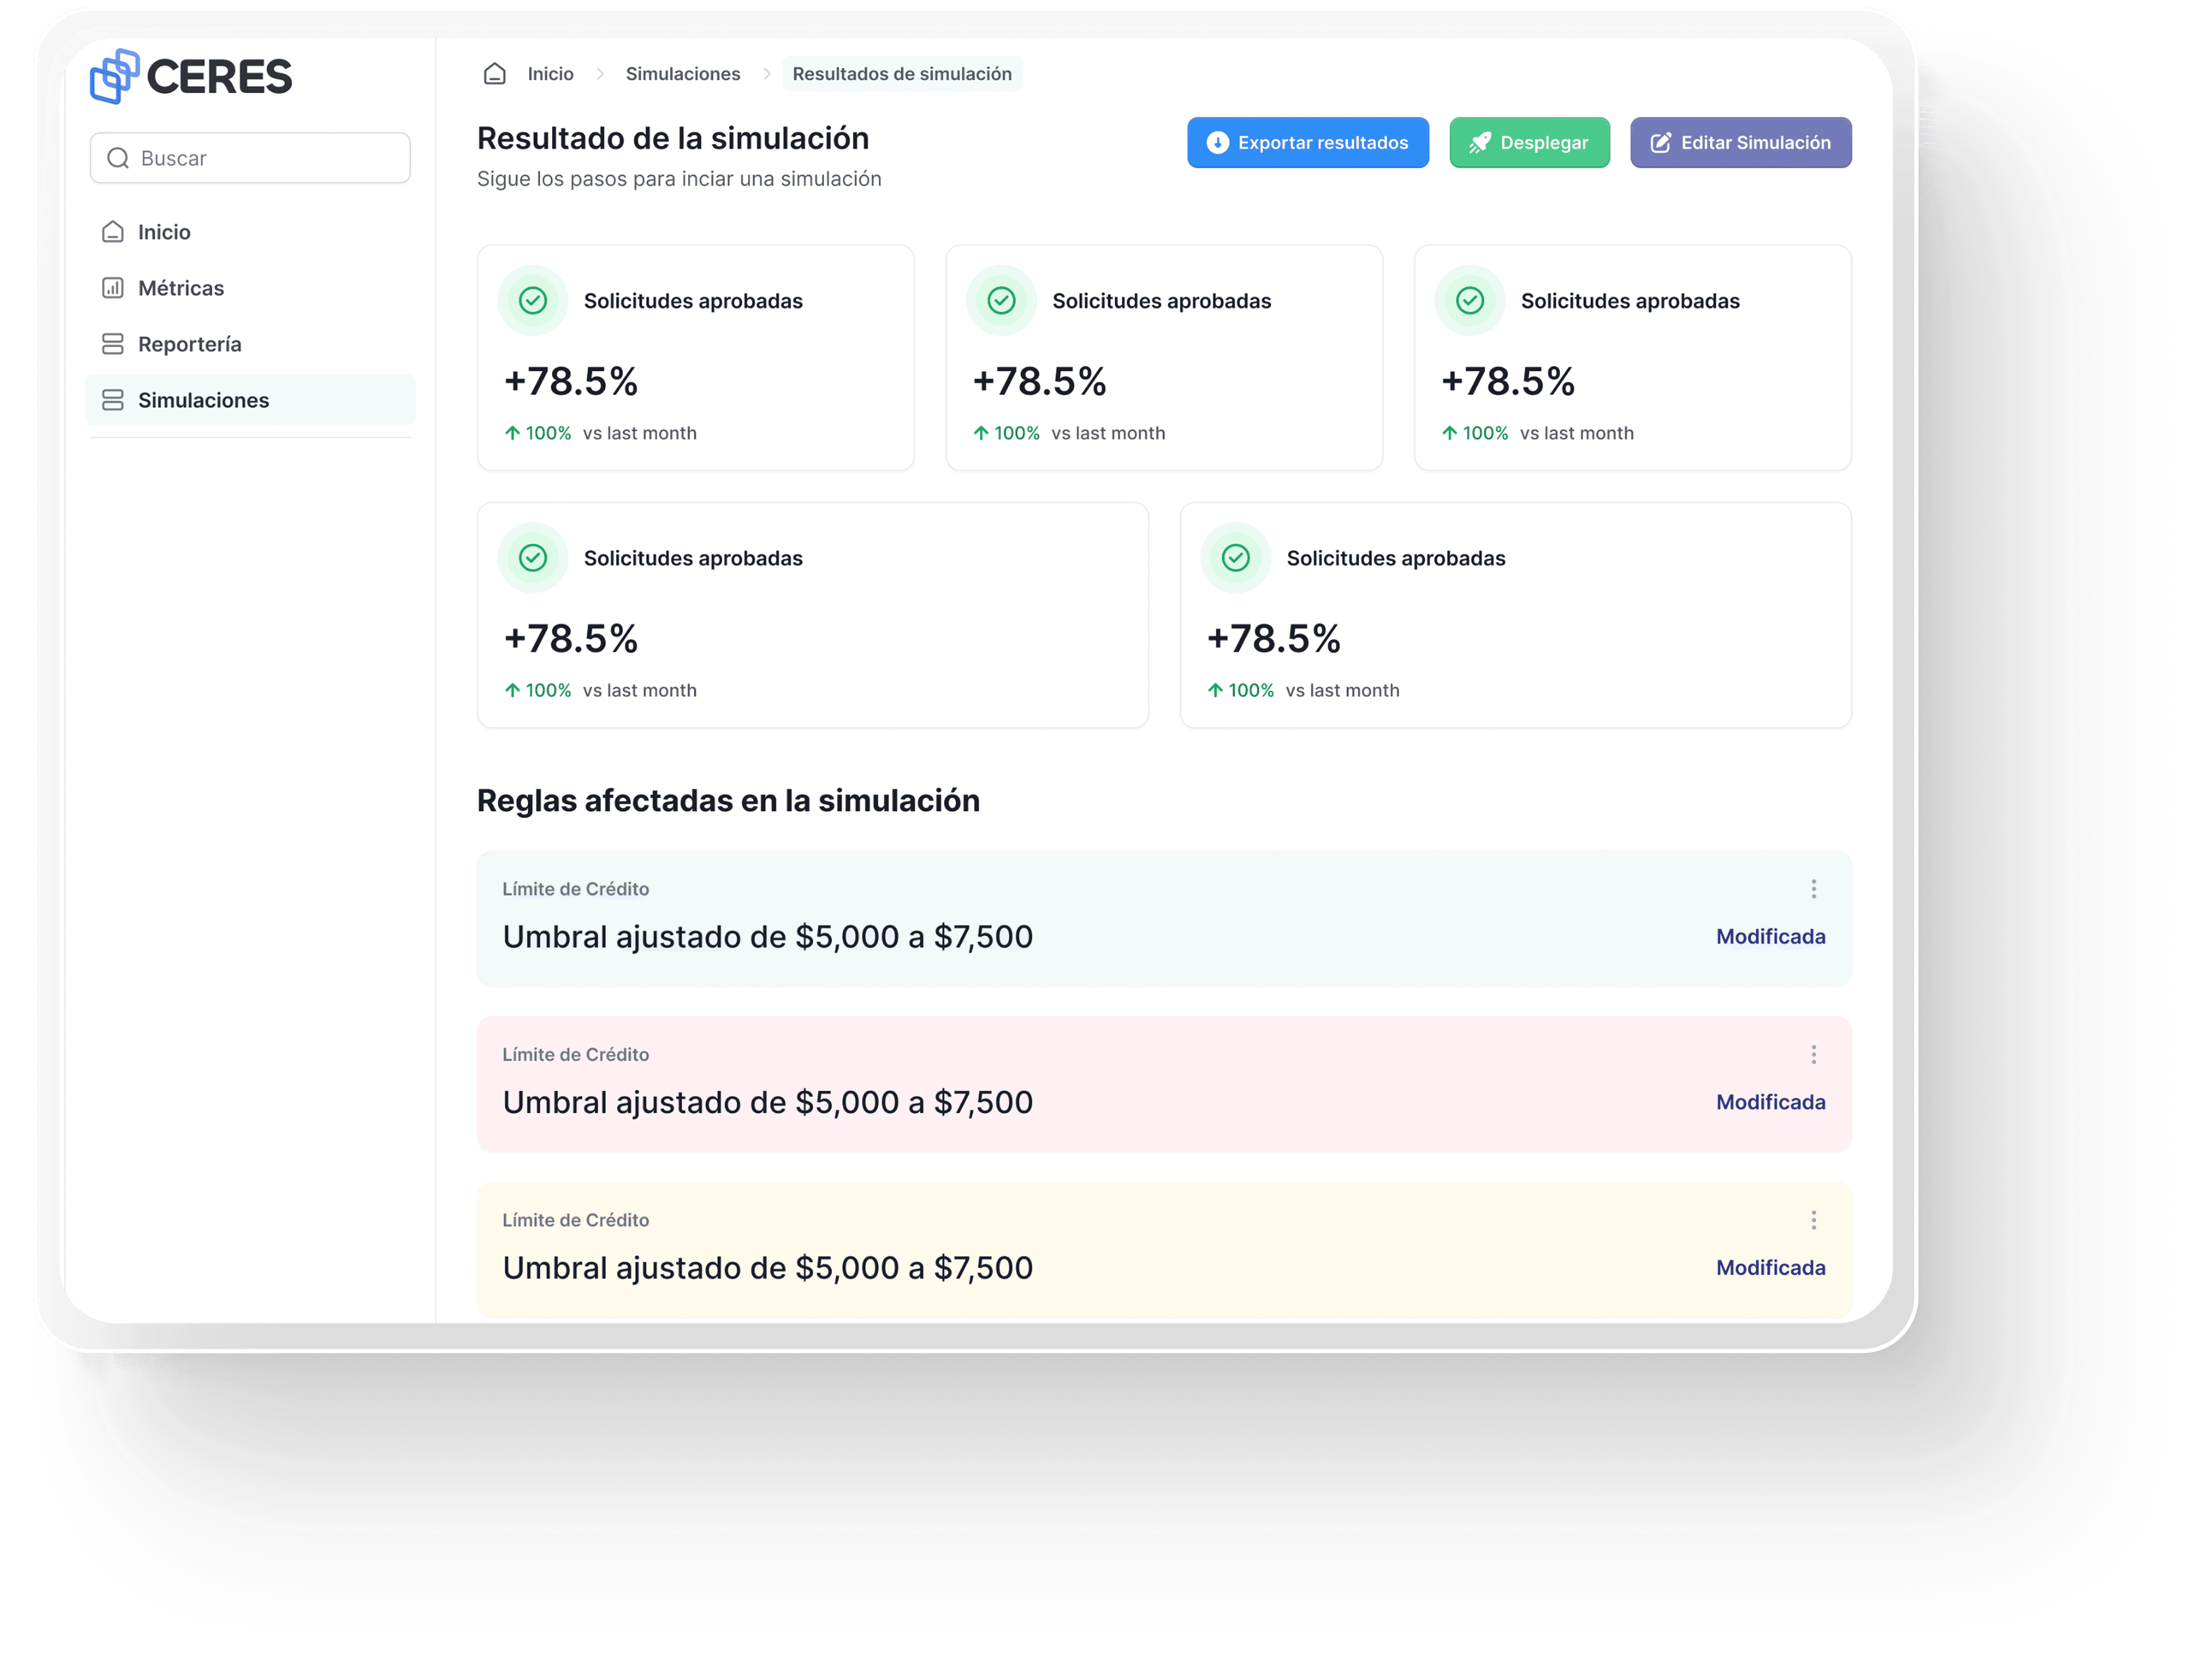Click the download icon on Exportar resultados
The width and height of the screenshot is (2212, 1673).
click(x=1217, y=143)
